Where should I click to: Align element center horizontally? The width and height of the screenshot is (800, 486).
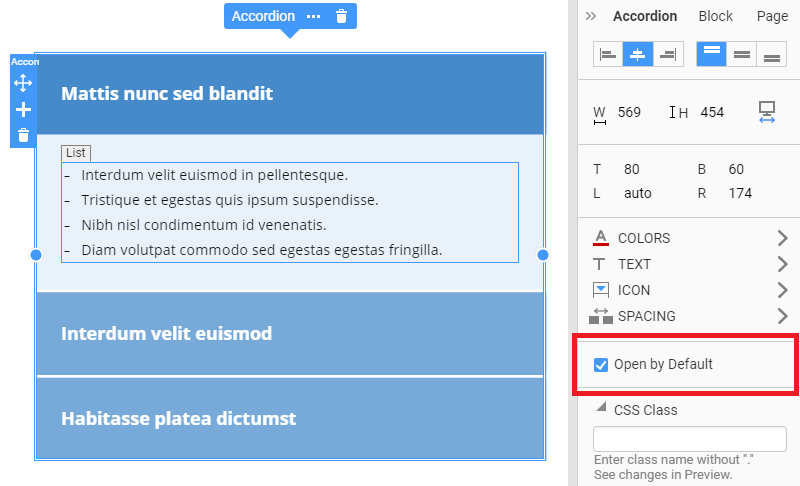pos(638,54)
